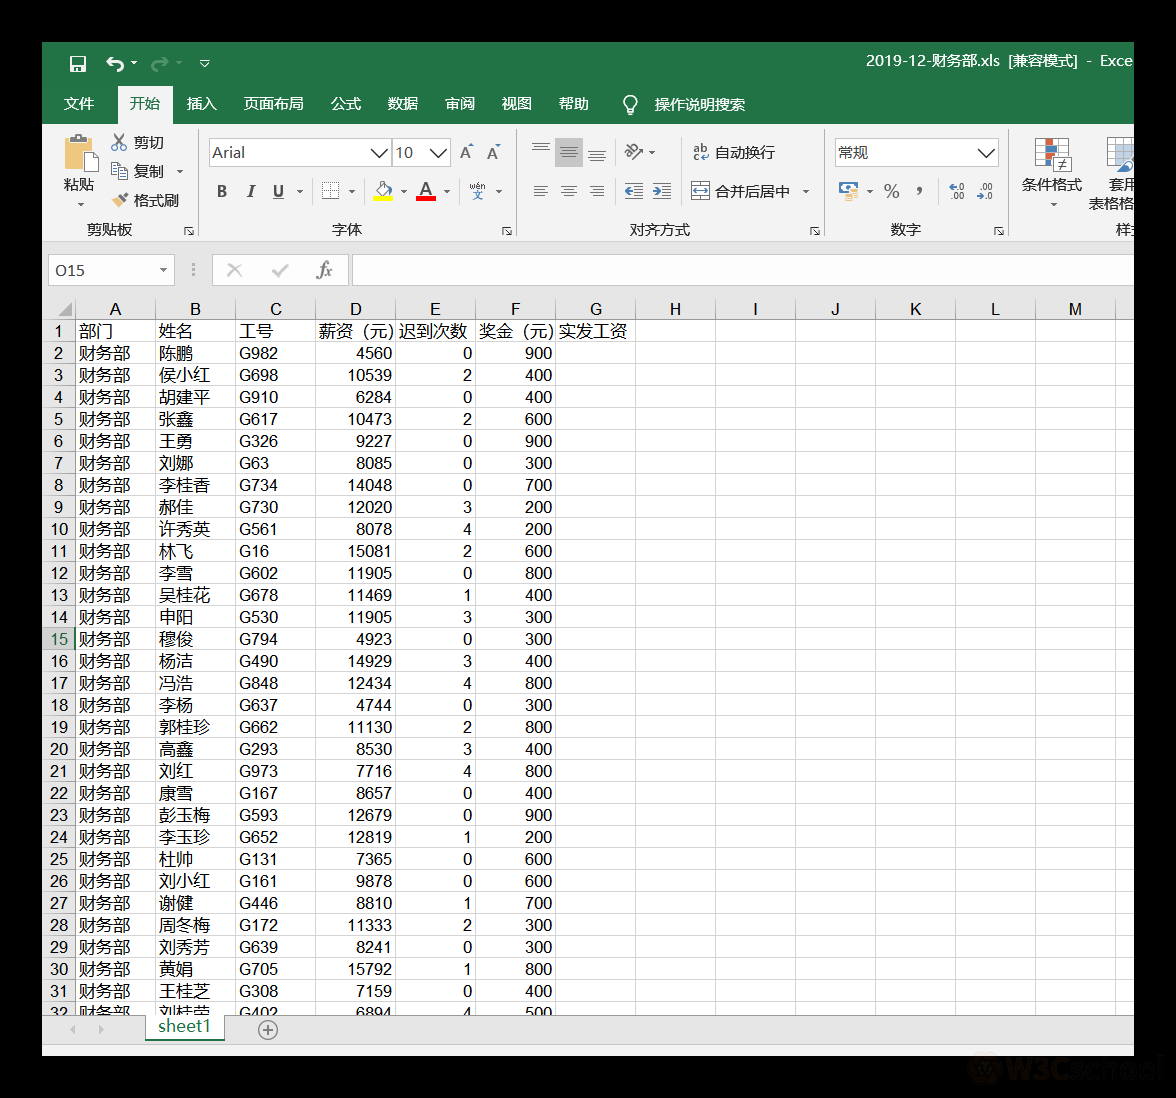Apply yellow fill color bucket
1176x1098 pixels.
(383, 191)
